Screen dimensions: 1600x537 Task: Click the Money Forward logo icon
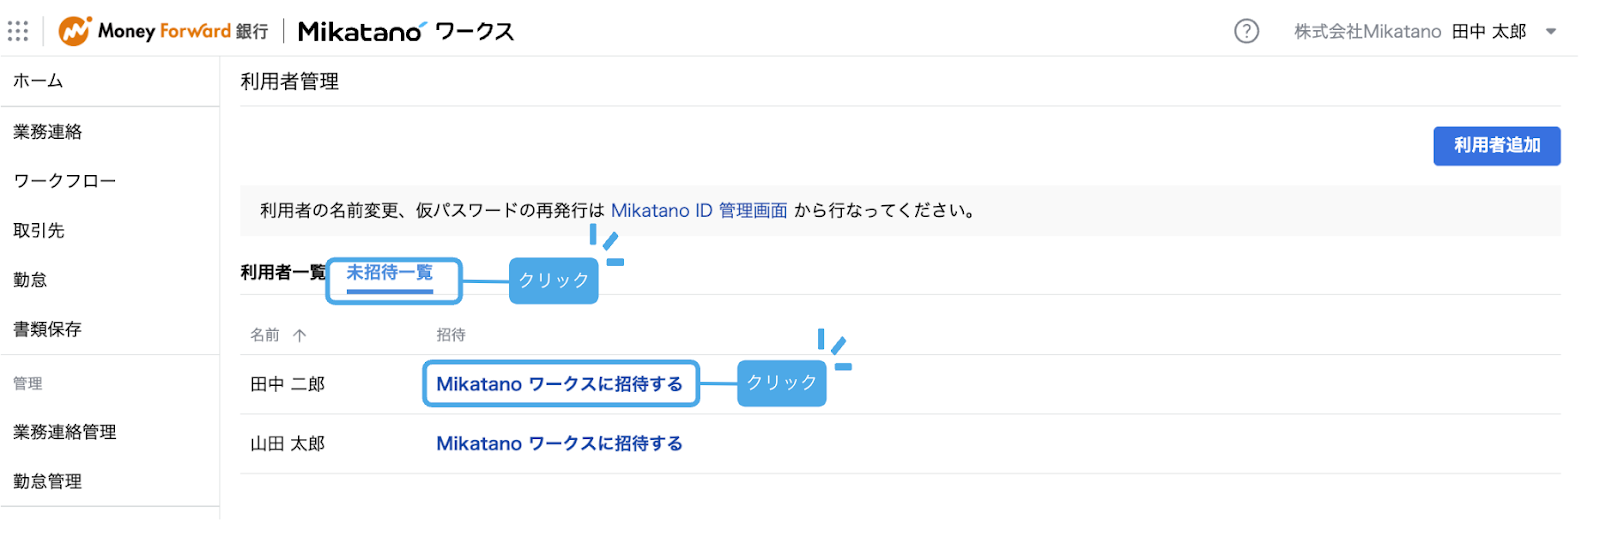coord(74,31)
